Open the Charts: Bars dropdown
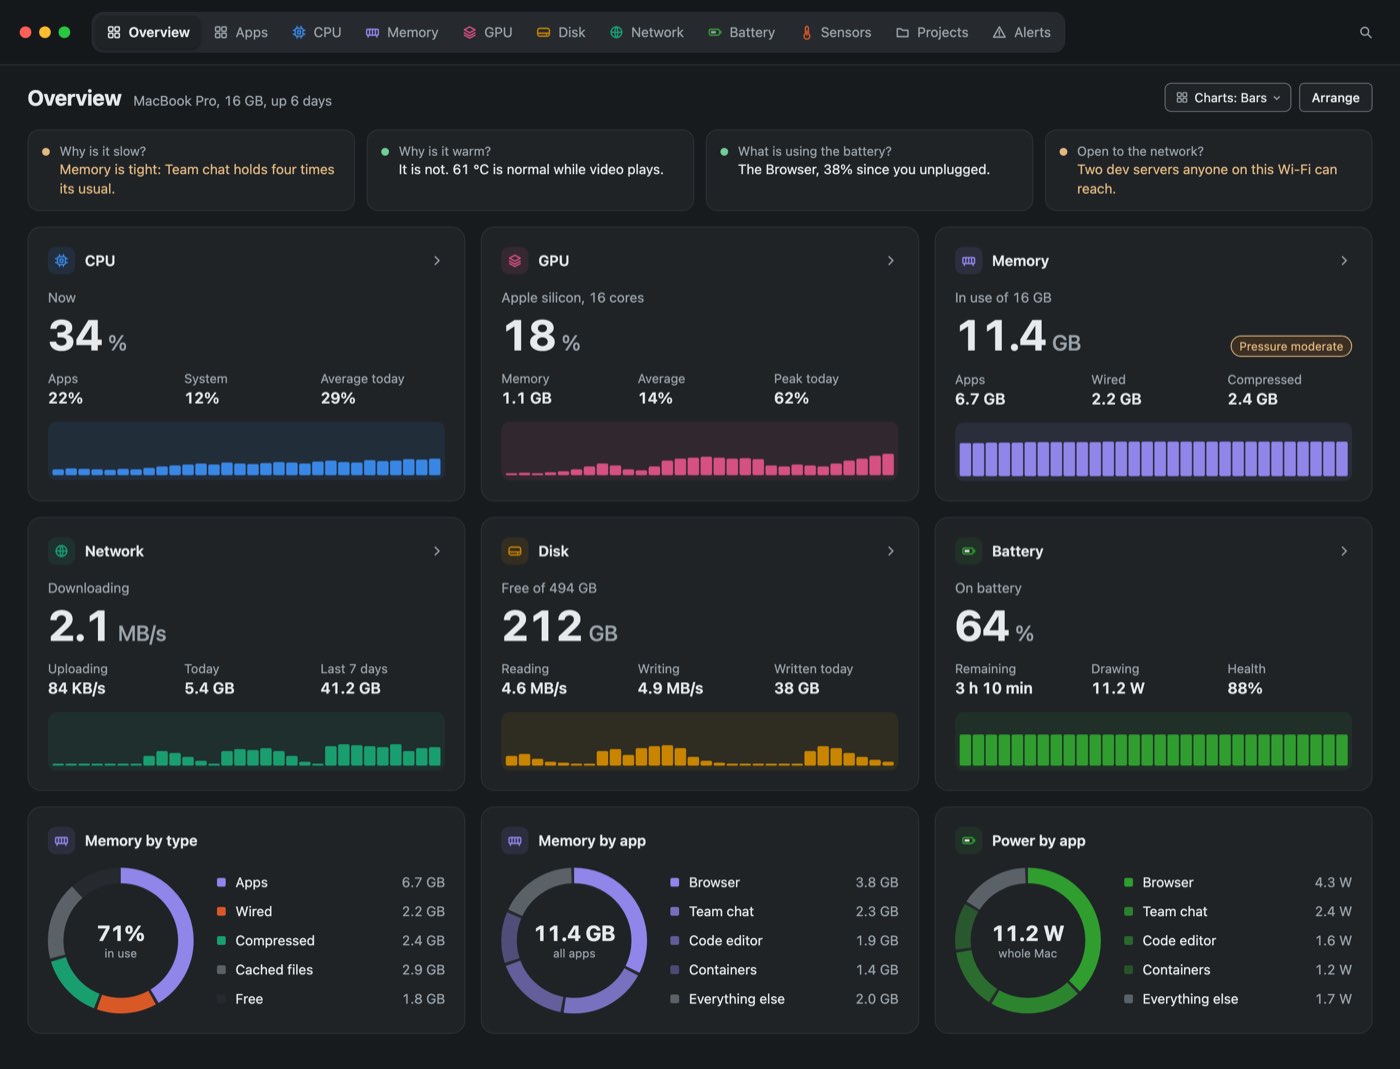This screenshot has width=1400, height=1069. tap(1228, 98)
